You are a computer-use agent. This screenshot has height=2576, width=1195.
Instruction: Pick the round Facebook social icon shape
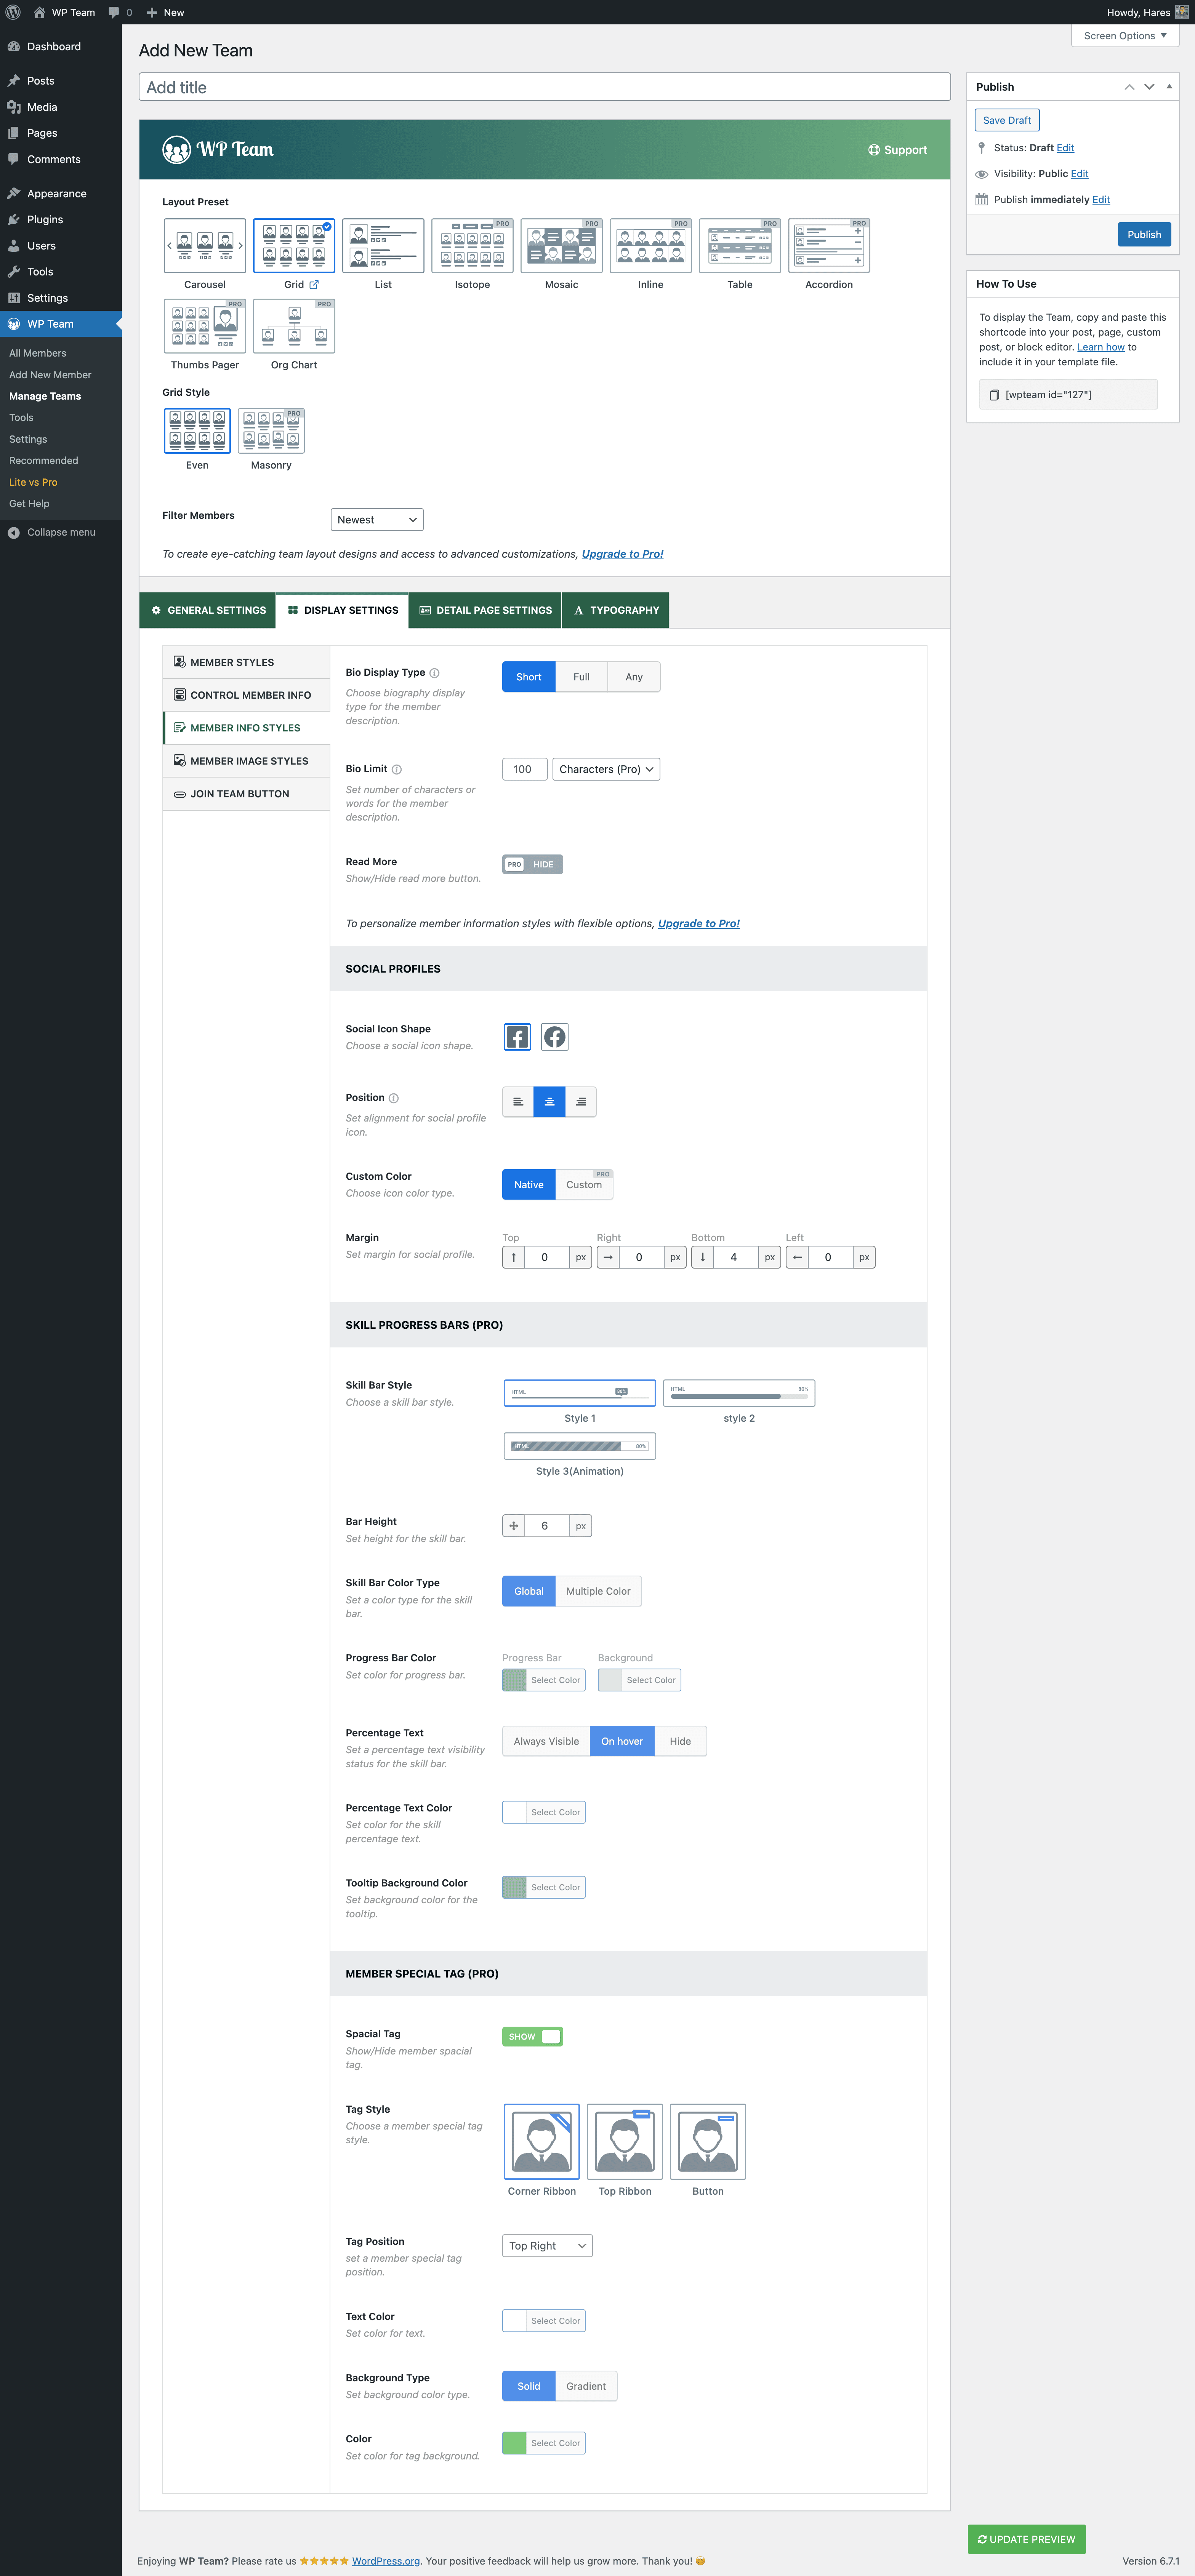tap(555, 1037)
